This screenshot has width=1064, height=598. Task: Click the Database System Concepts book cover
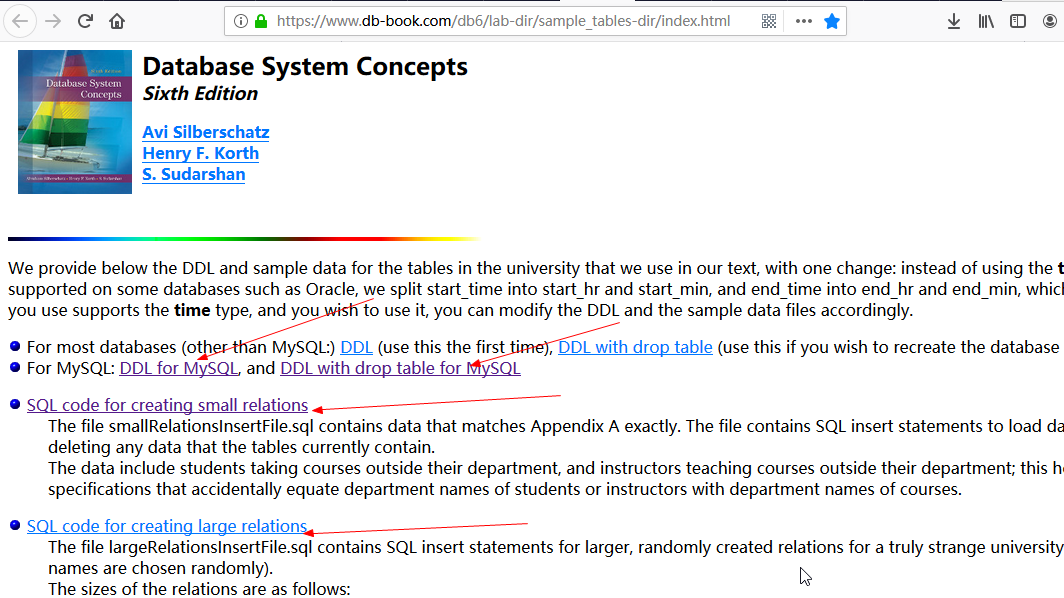75,122
